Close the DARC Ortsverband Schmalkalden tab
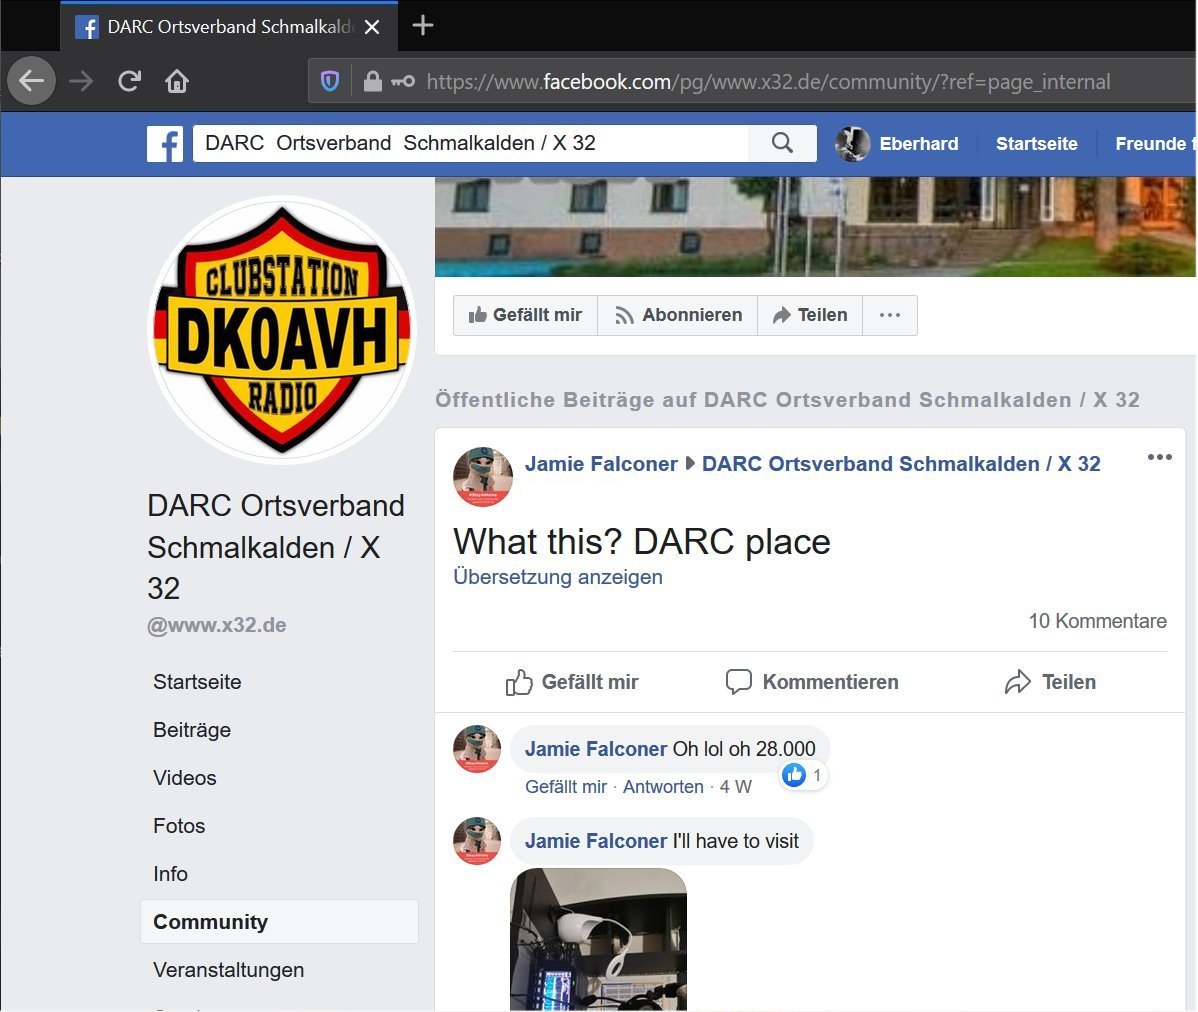Screen dimensions: 1198x1012 372,27
